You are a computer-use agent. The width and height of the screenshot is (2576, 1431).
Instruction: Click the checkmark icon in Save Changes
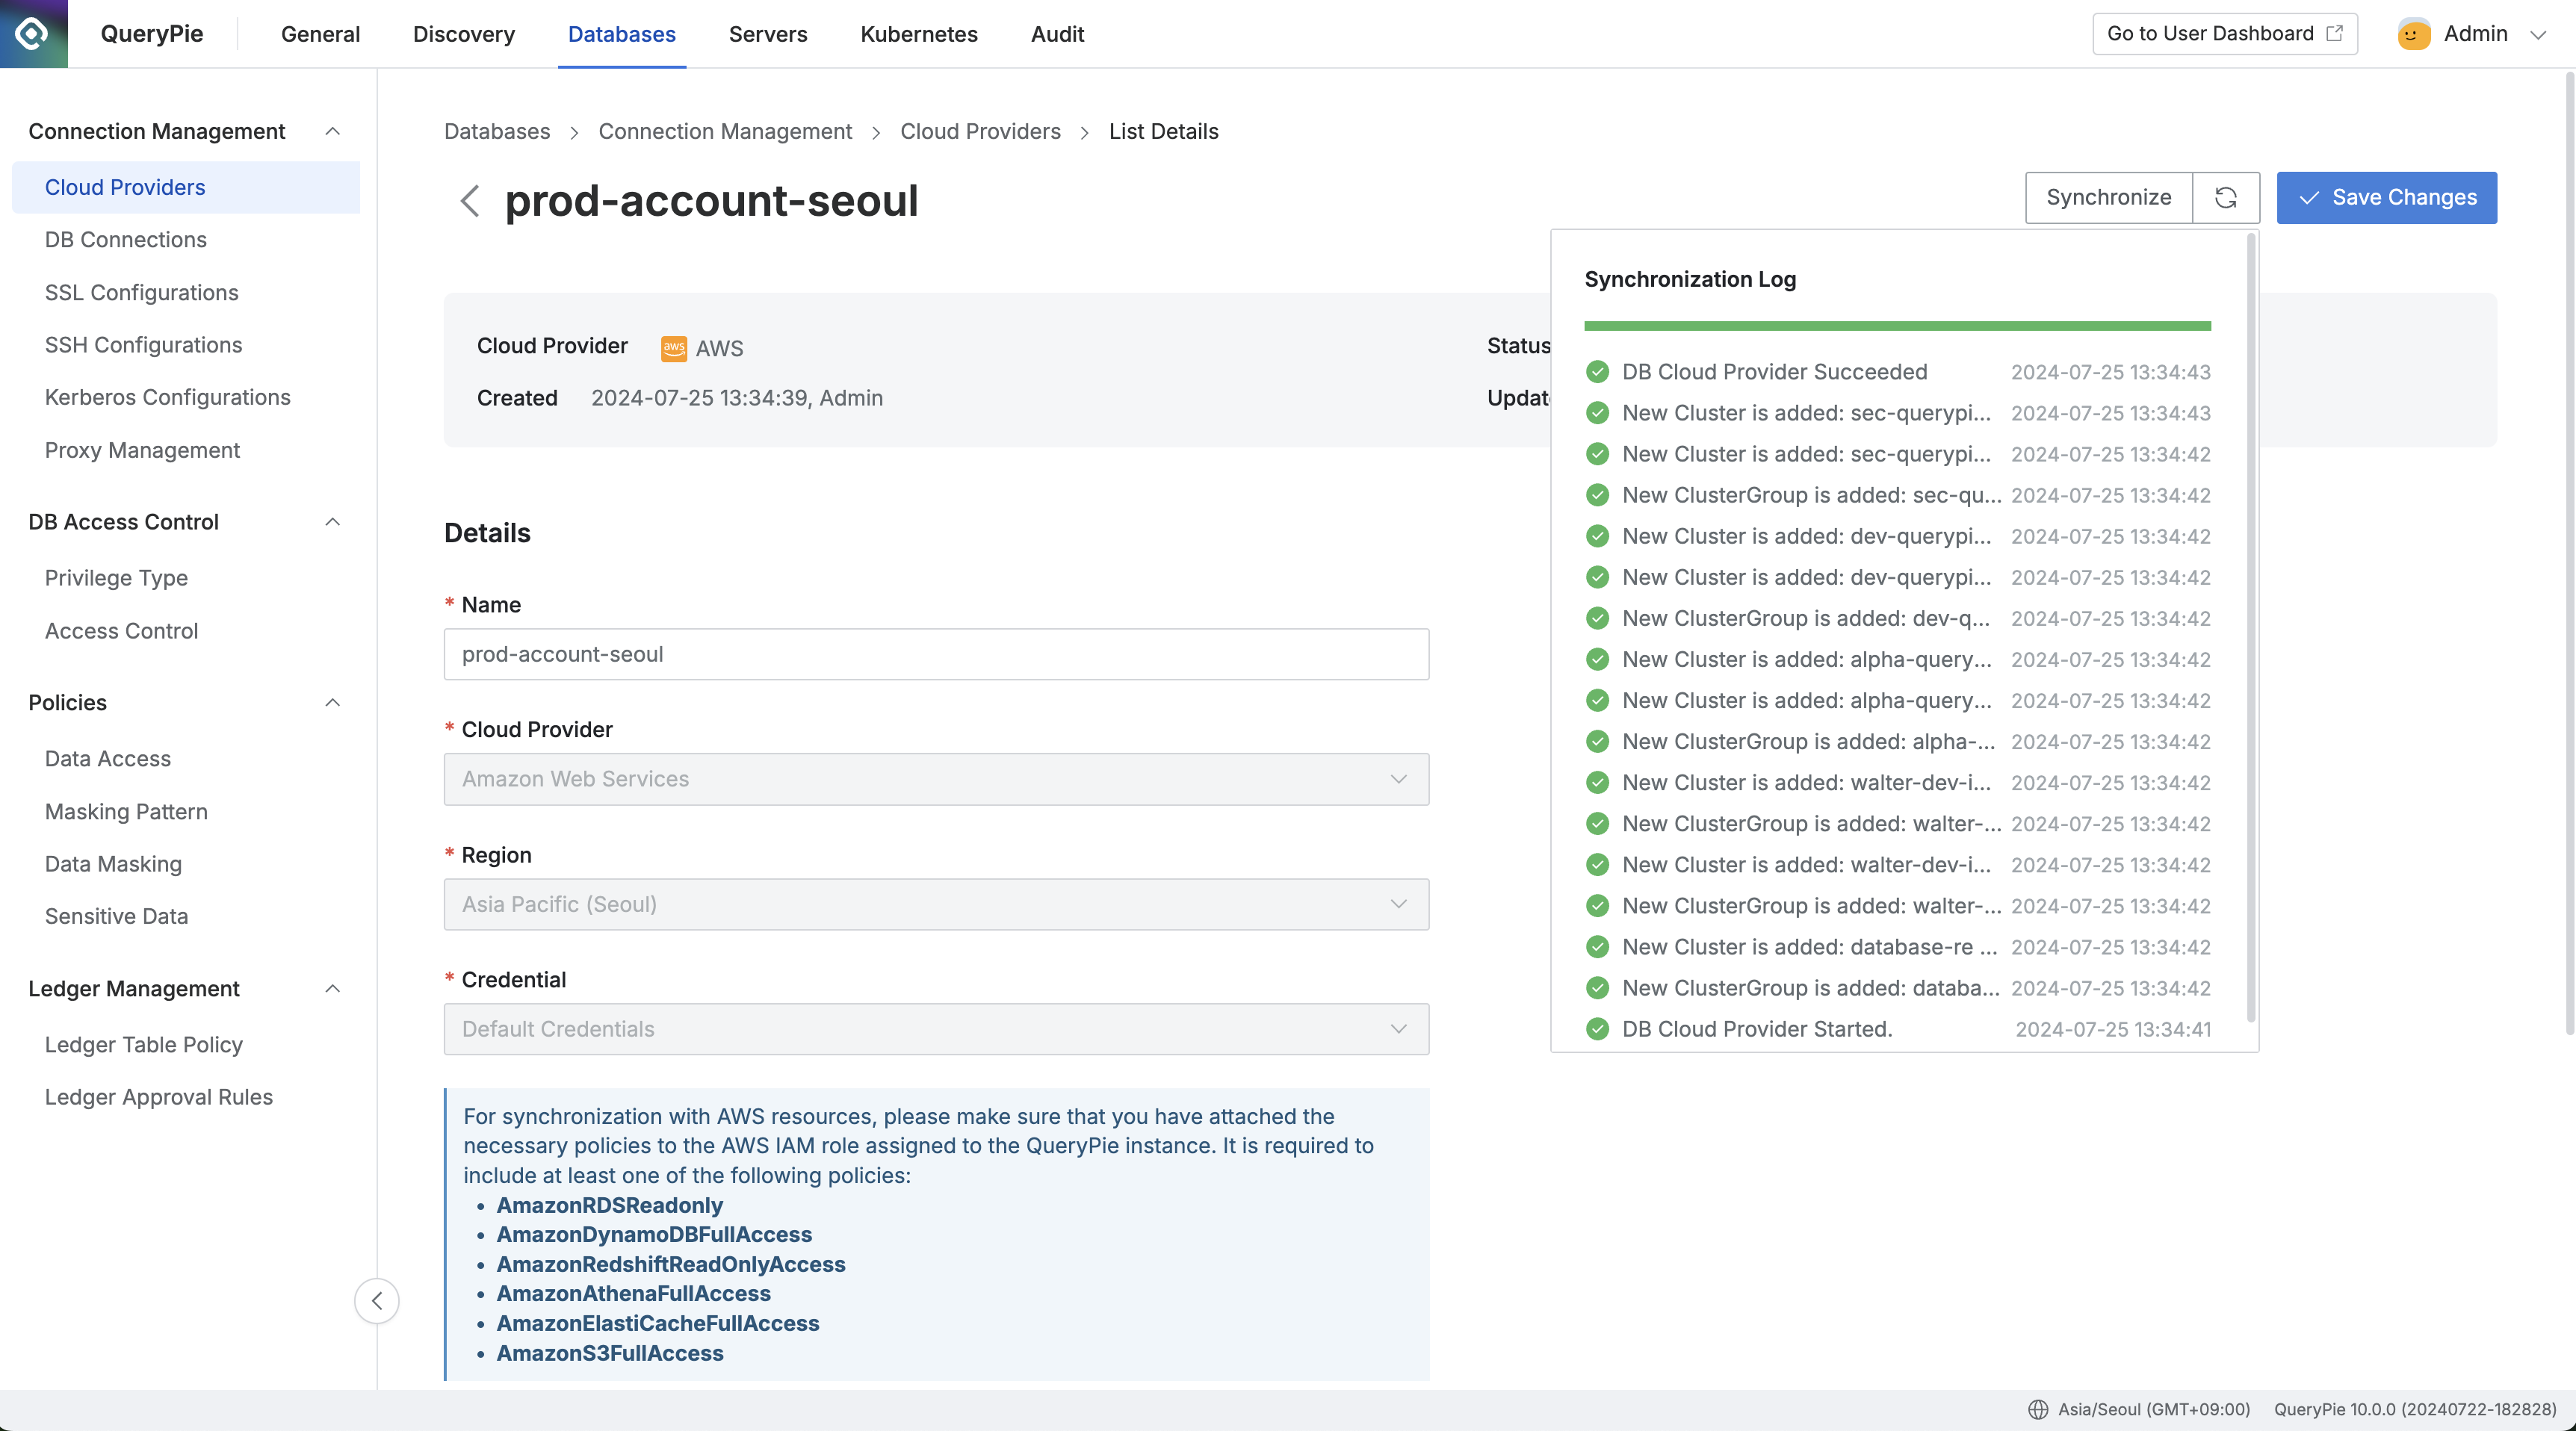(2309, 198)
